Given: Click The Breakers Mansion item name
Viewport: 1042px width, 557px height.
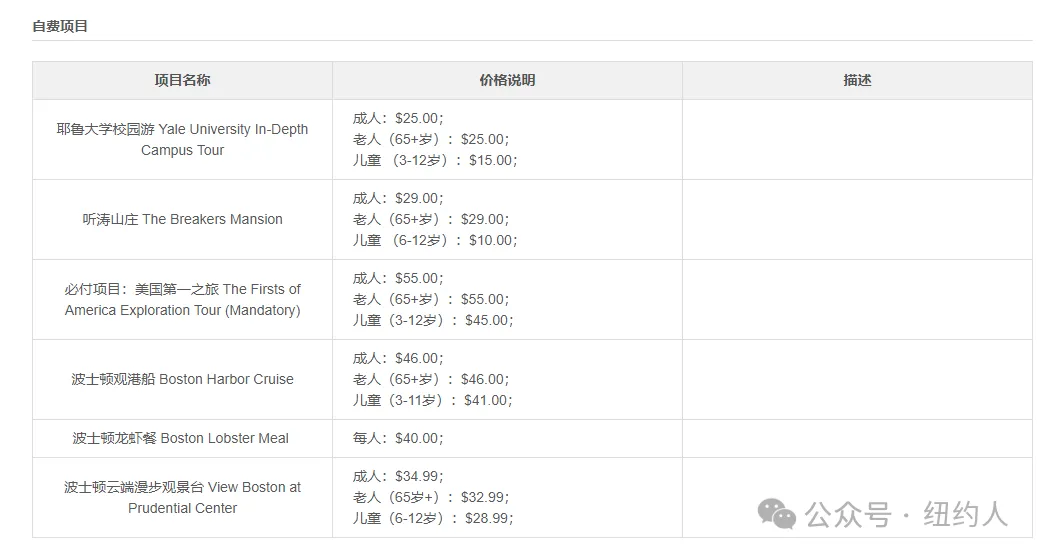Looking at the screenshot, I should click(182, 219).
